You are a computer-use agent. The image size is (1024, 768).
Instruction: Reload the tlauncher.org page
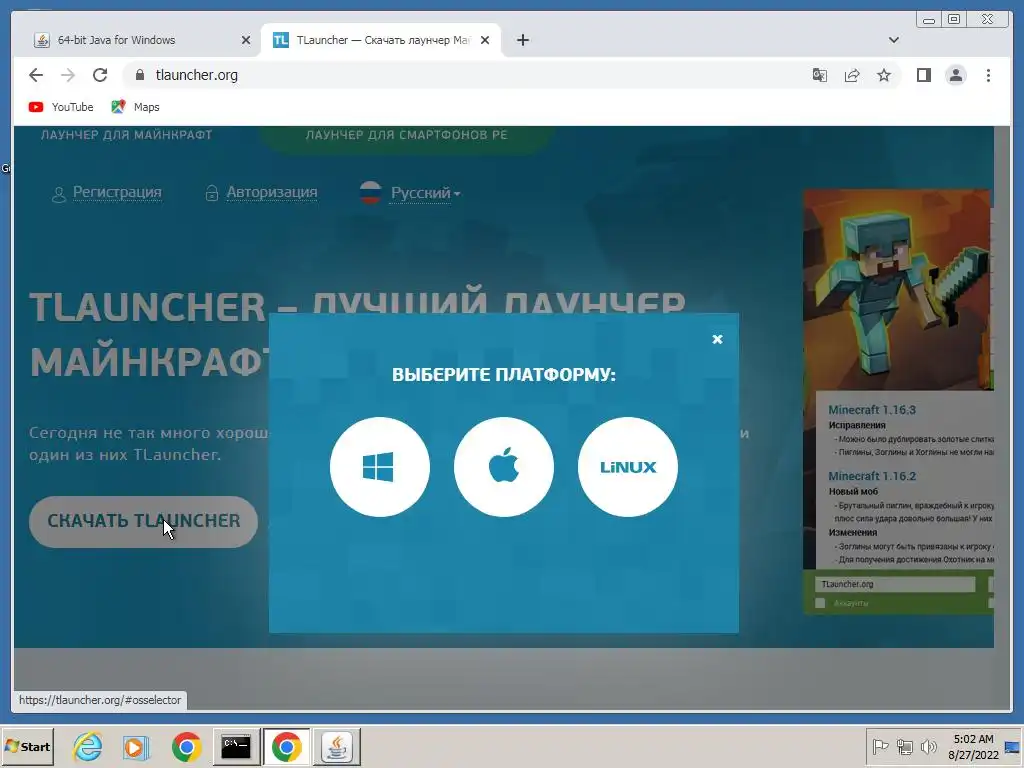100,75
